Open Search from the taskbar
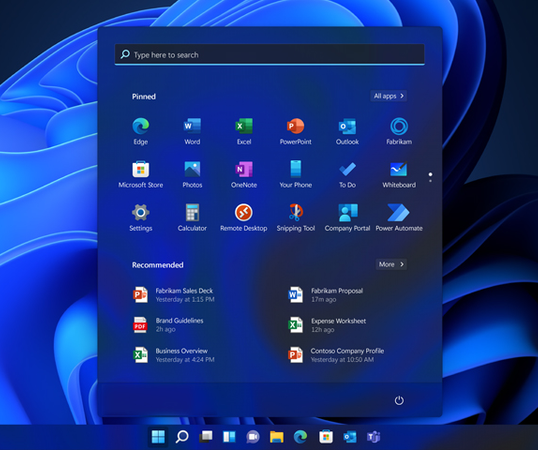This screenshot has height=450, width=538. coord(182,437)
